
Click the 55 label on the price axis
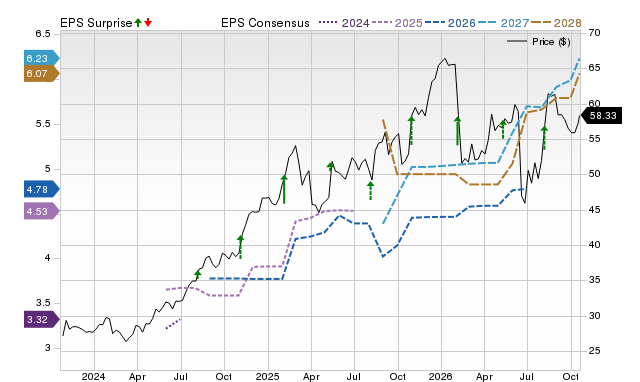click(594, 139)
